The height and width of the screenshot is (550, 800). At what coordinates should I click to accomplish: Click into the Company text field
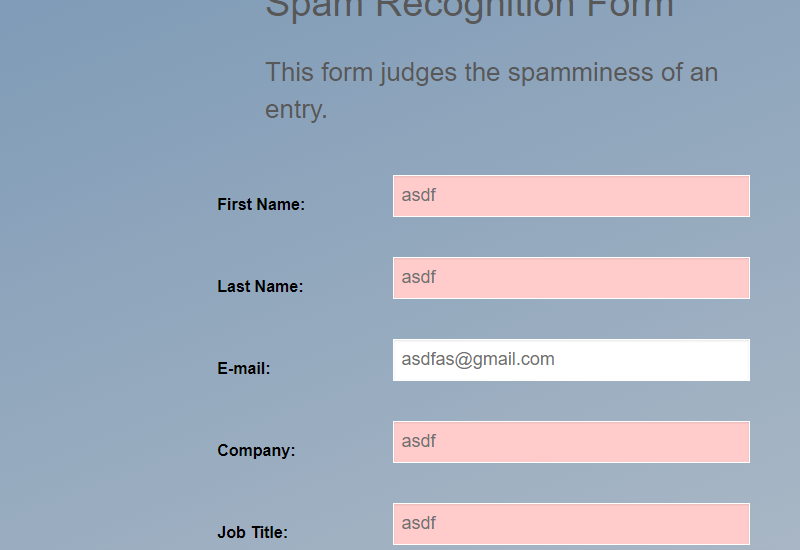570,442
